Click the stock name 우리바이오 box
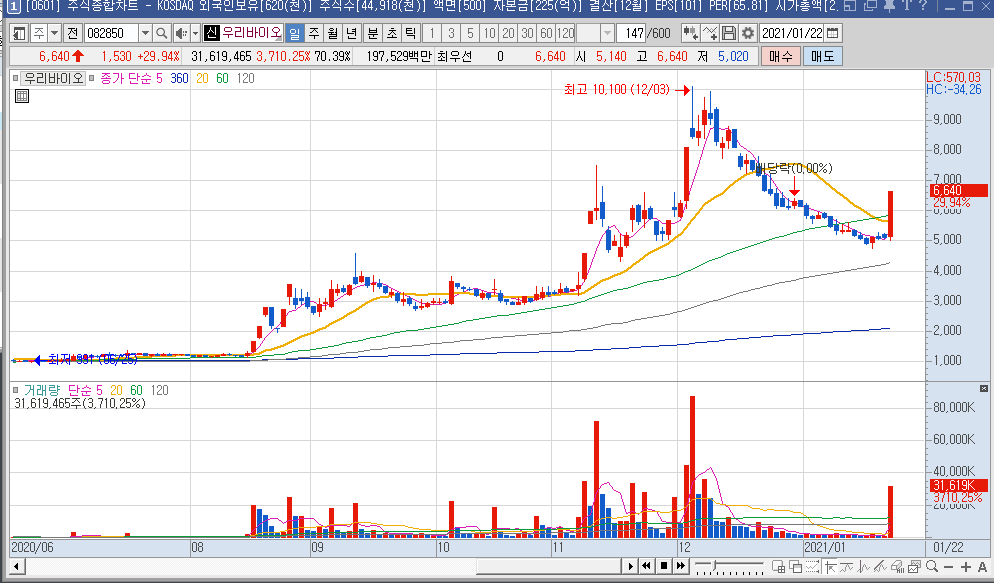Image resolution: width=994 pixels, height=583 pixels. pos(252,33)
